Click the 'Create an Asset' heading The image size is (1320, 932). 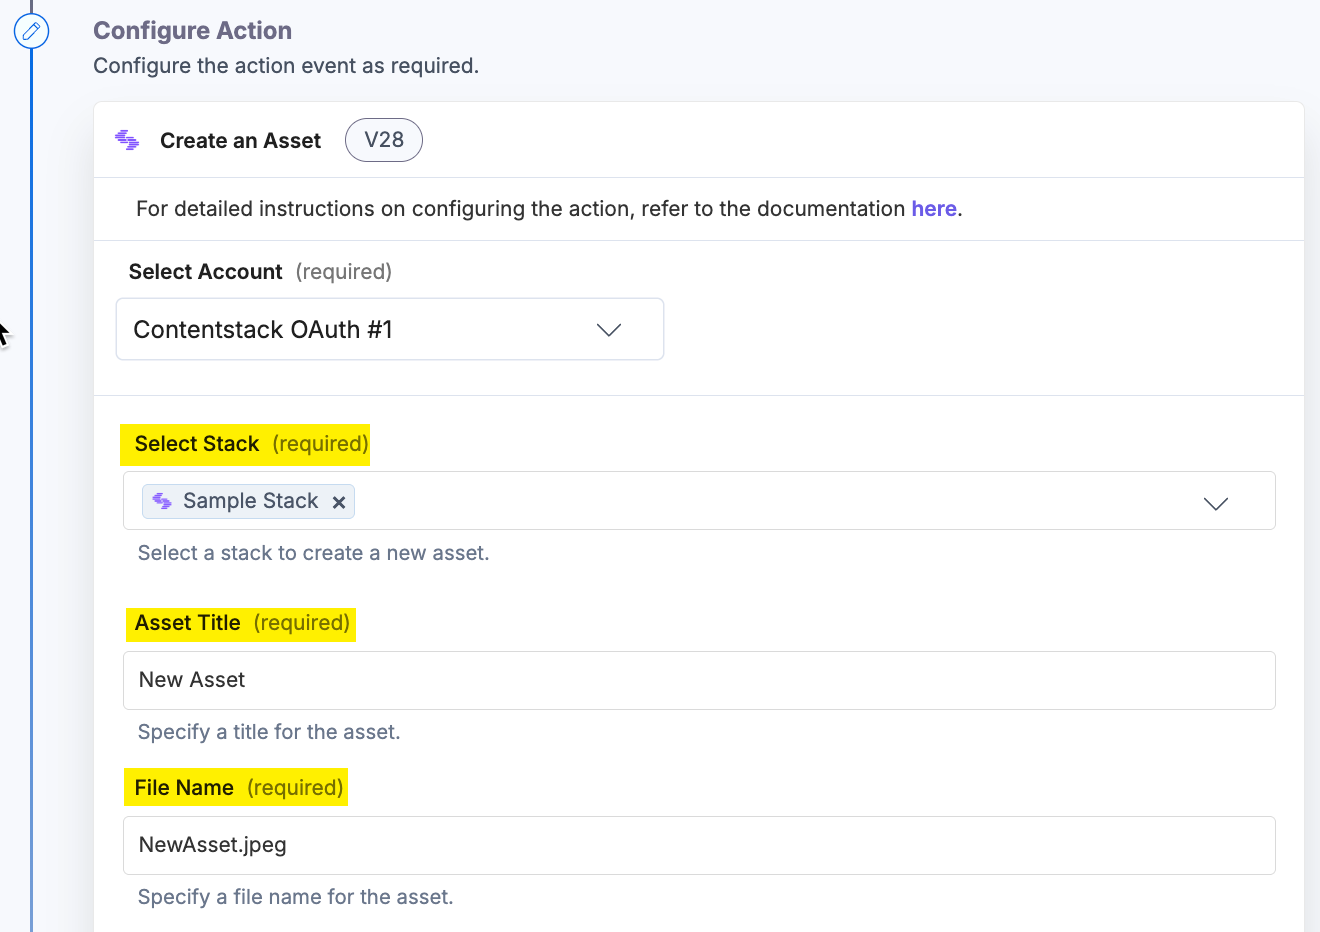pos(240,141)
